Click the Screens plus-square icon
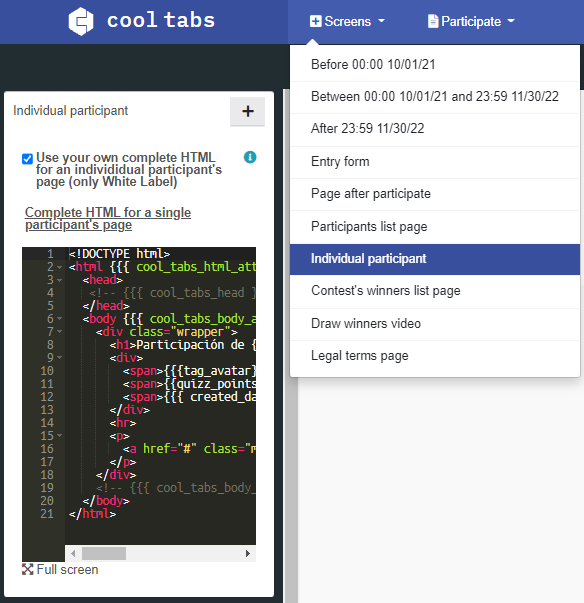The height and width of the screenshot is (603, 584). (315, 21)
